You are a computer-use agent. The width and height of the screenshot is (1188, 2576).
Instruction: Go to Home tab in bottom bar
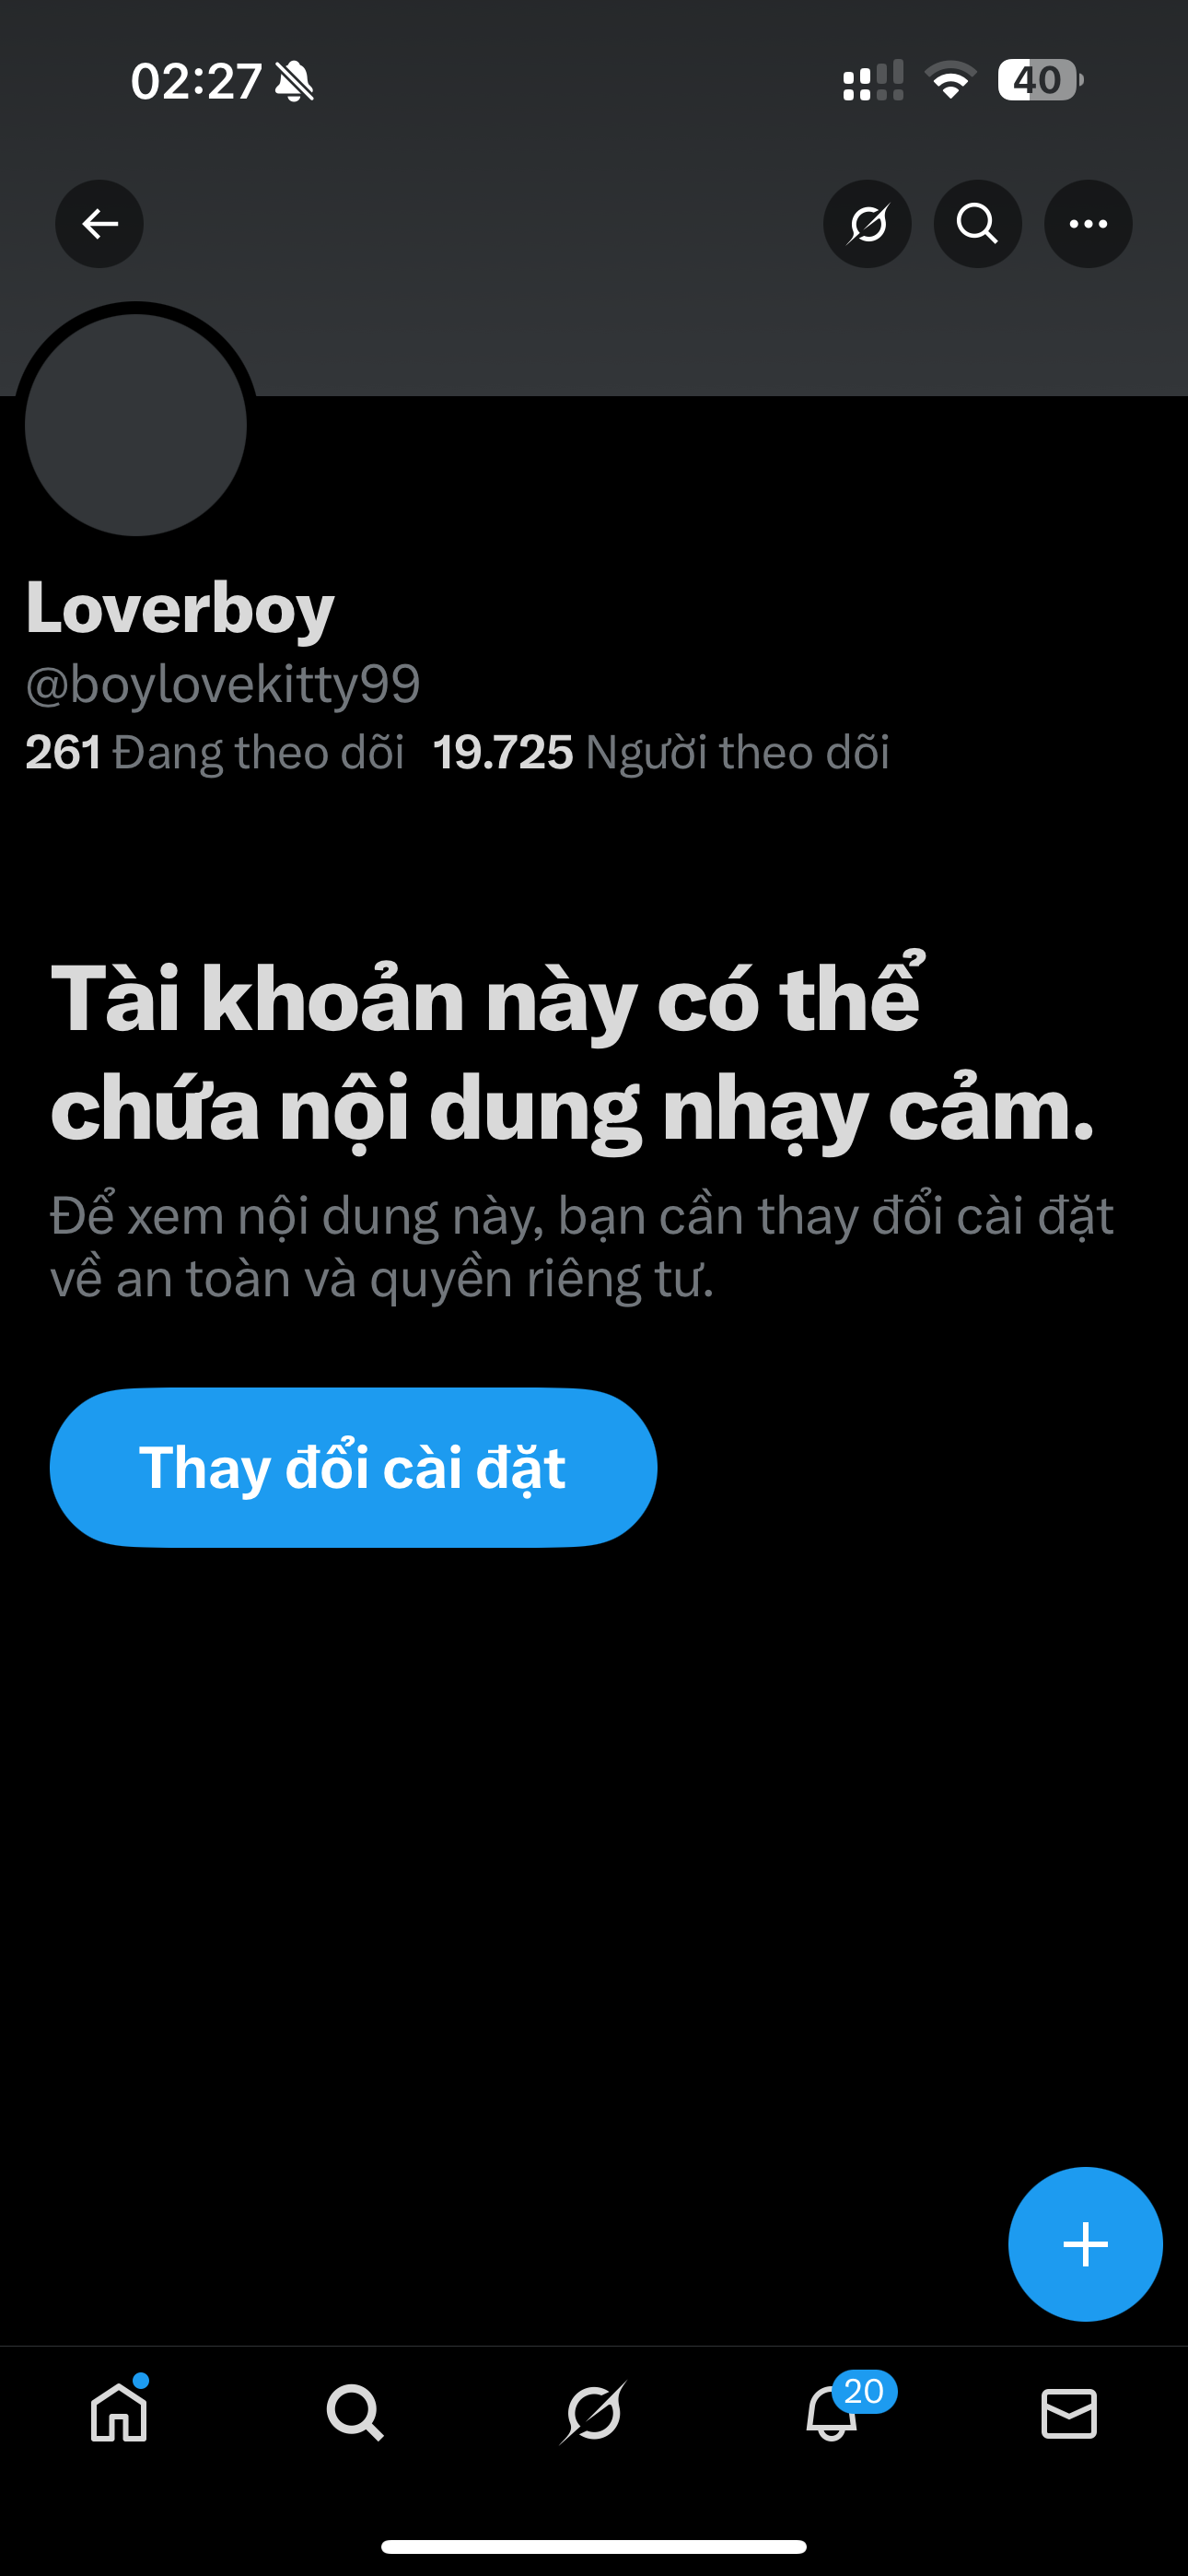tap(119, 2412)
